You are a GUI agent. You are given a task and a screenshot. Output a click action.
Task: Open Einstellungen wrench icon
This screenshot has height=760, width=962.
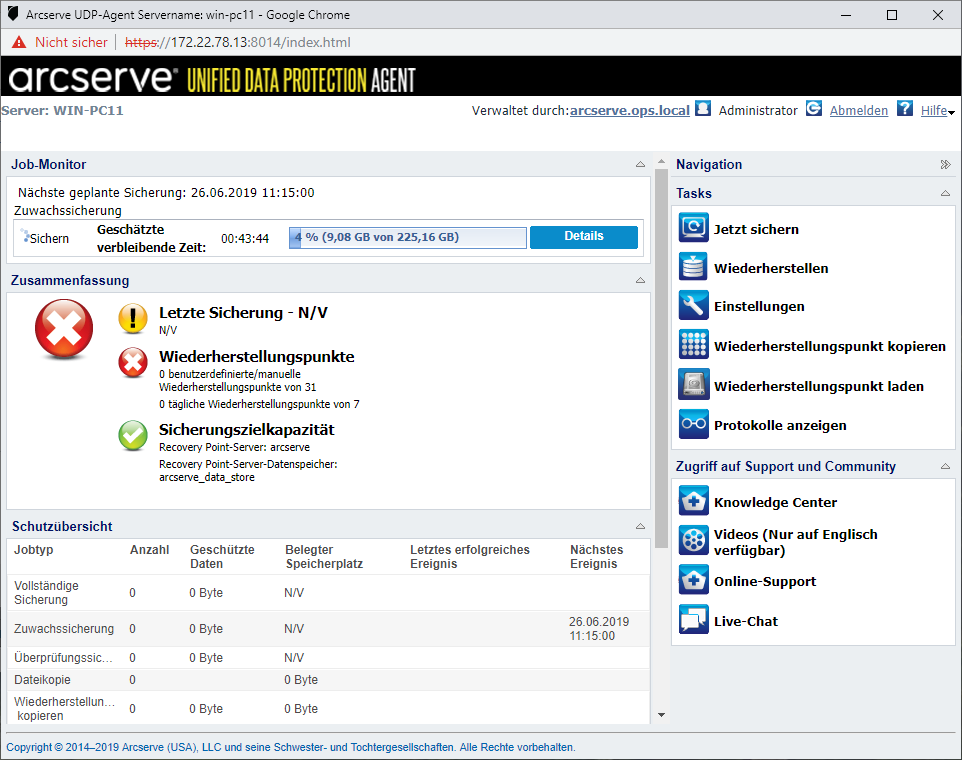[x=693, y=306]
